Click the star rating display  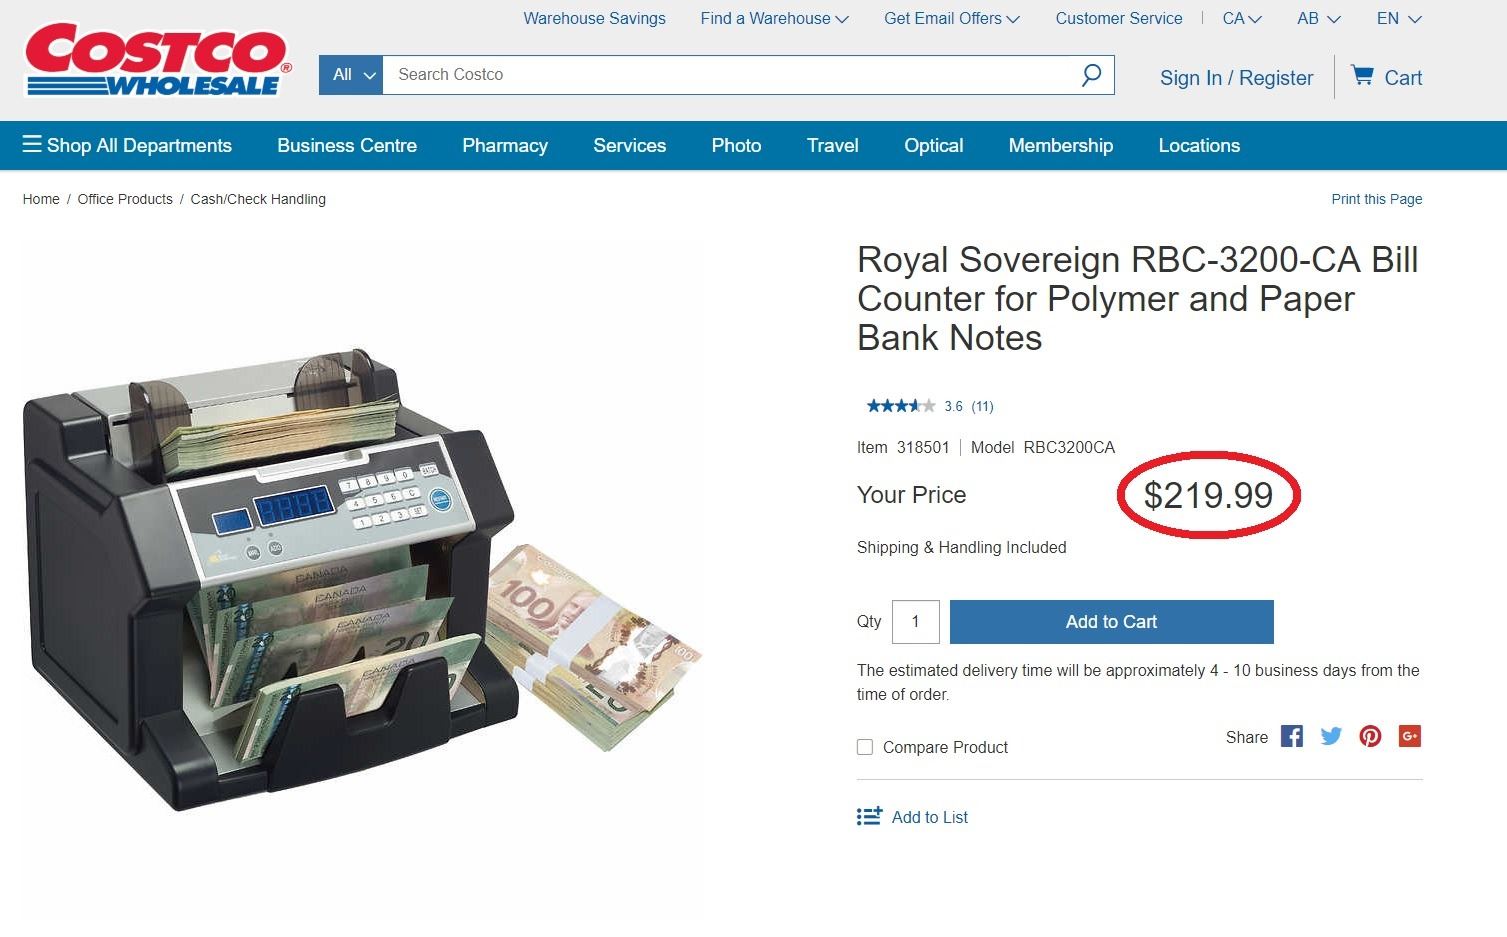[901, 406]
